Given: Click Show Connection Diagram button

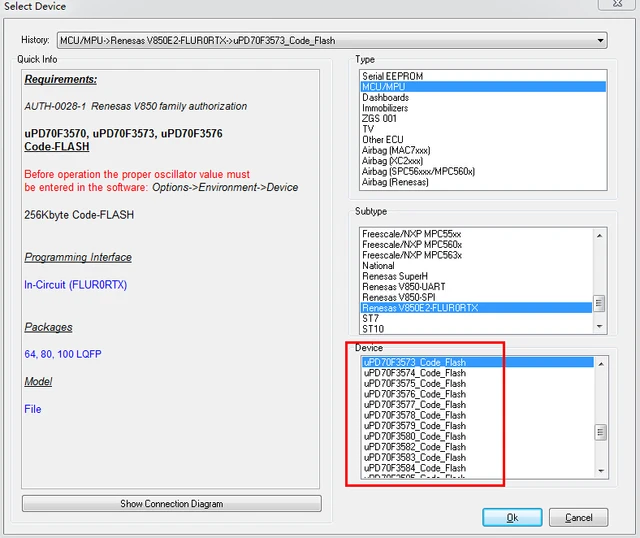Looking at the screenshot, I should (171, 504).
